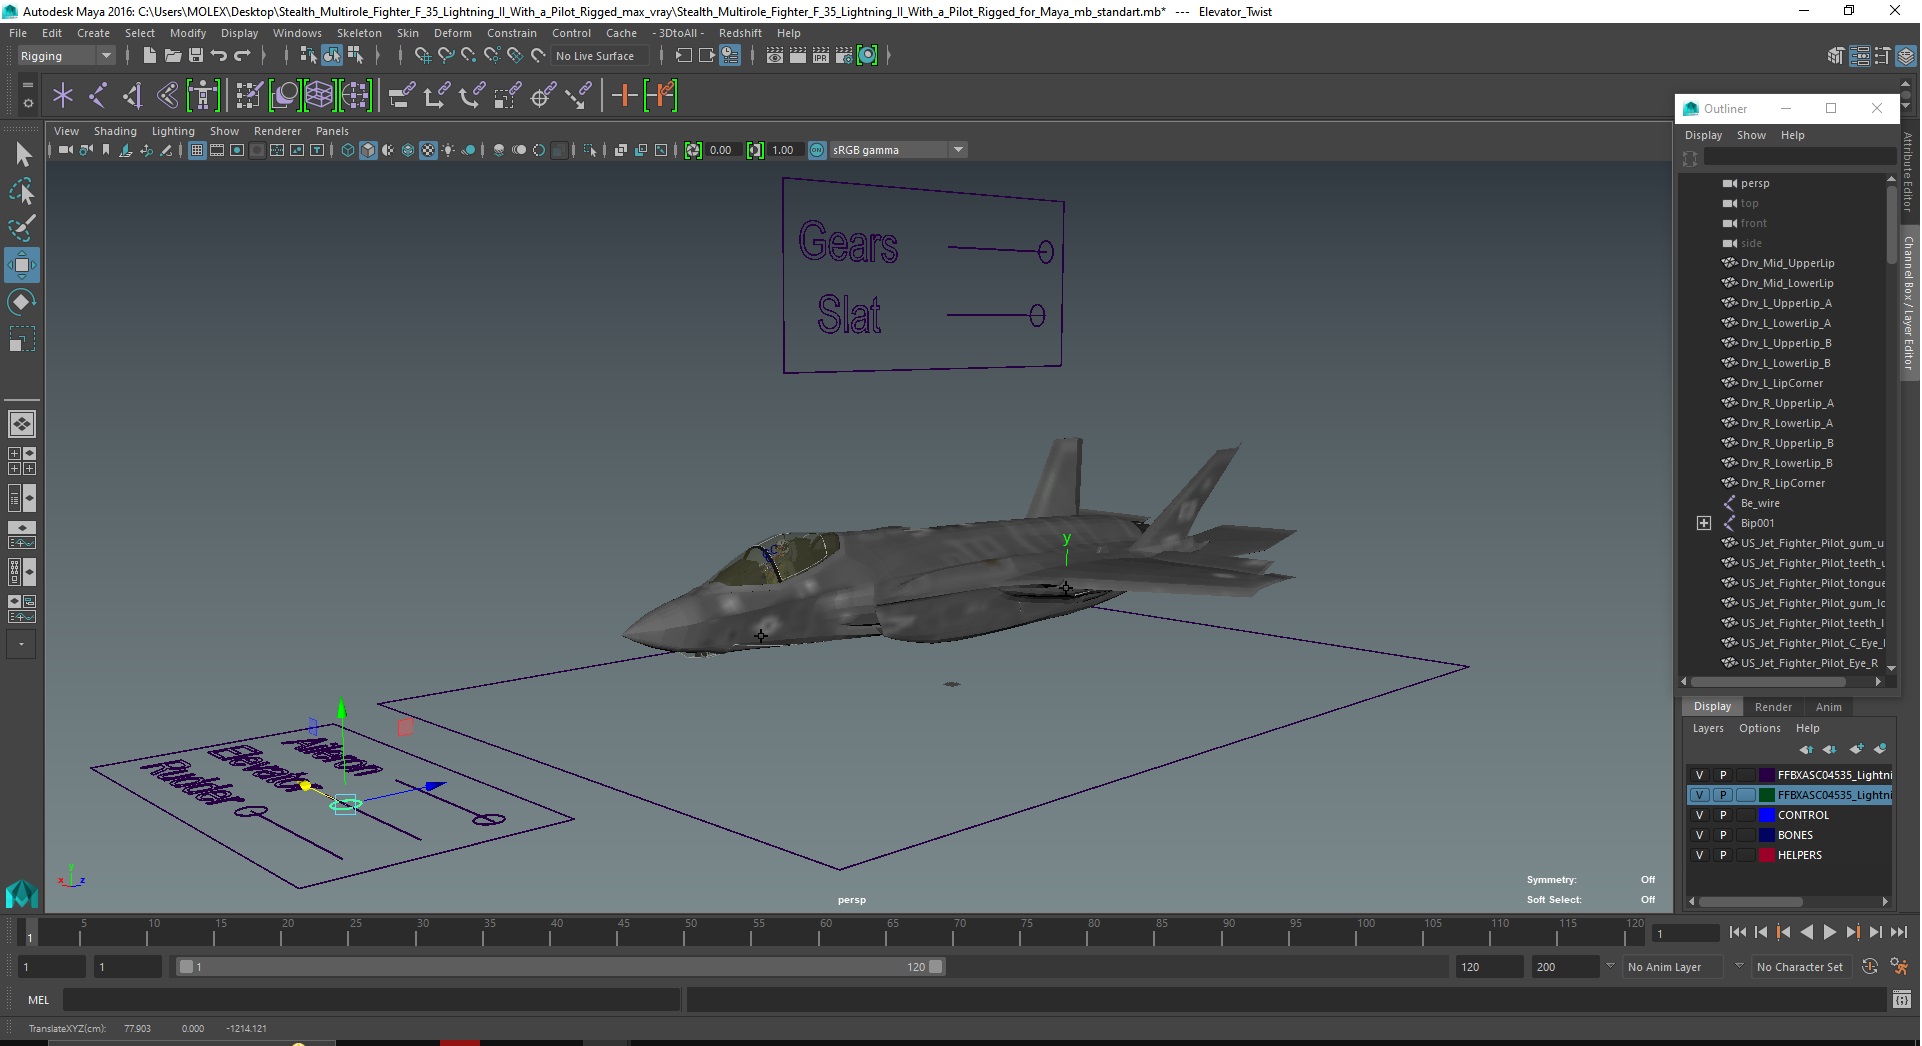Open the Rigging menu set dropdown
Screen dimensions: 1922x1046
tap(66, 56)
